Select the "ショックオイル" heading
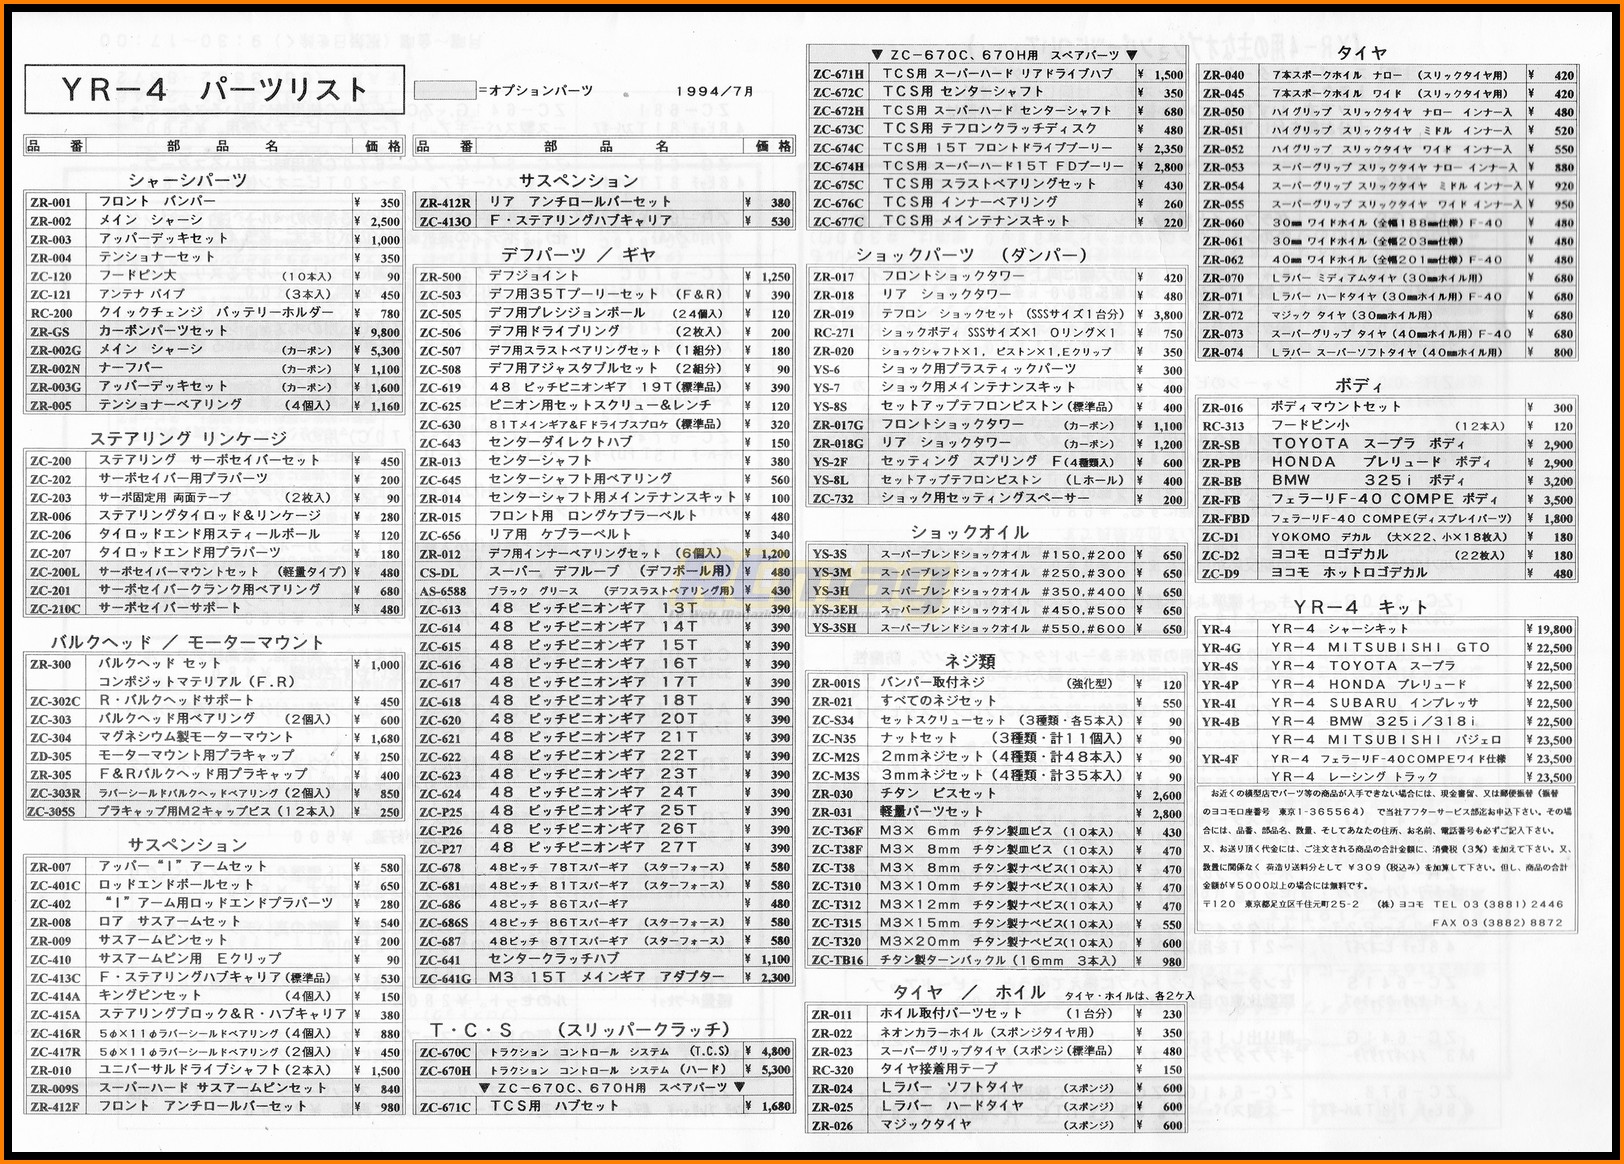 pos(970,532)
